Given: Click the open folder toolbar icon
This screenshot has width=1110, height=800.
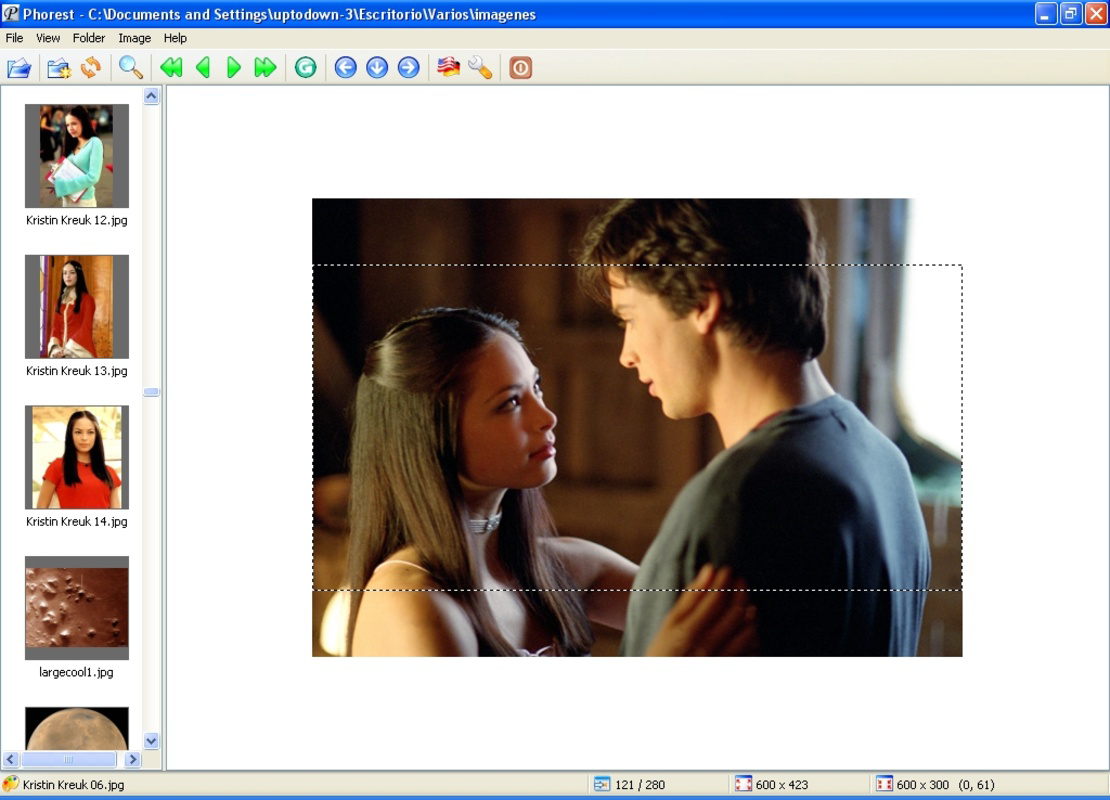Looking at the screenshot, I should click(x=19, y=68).
